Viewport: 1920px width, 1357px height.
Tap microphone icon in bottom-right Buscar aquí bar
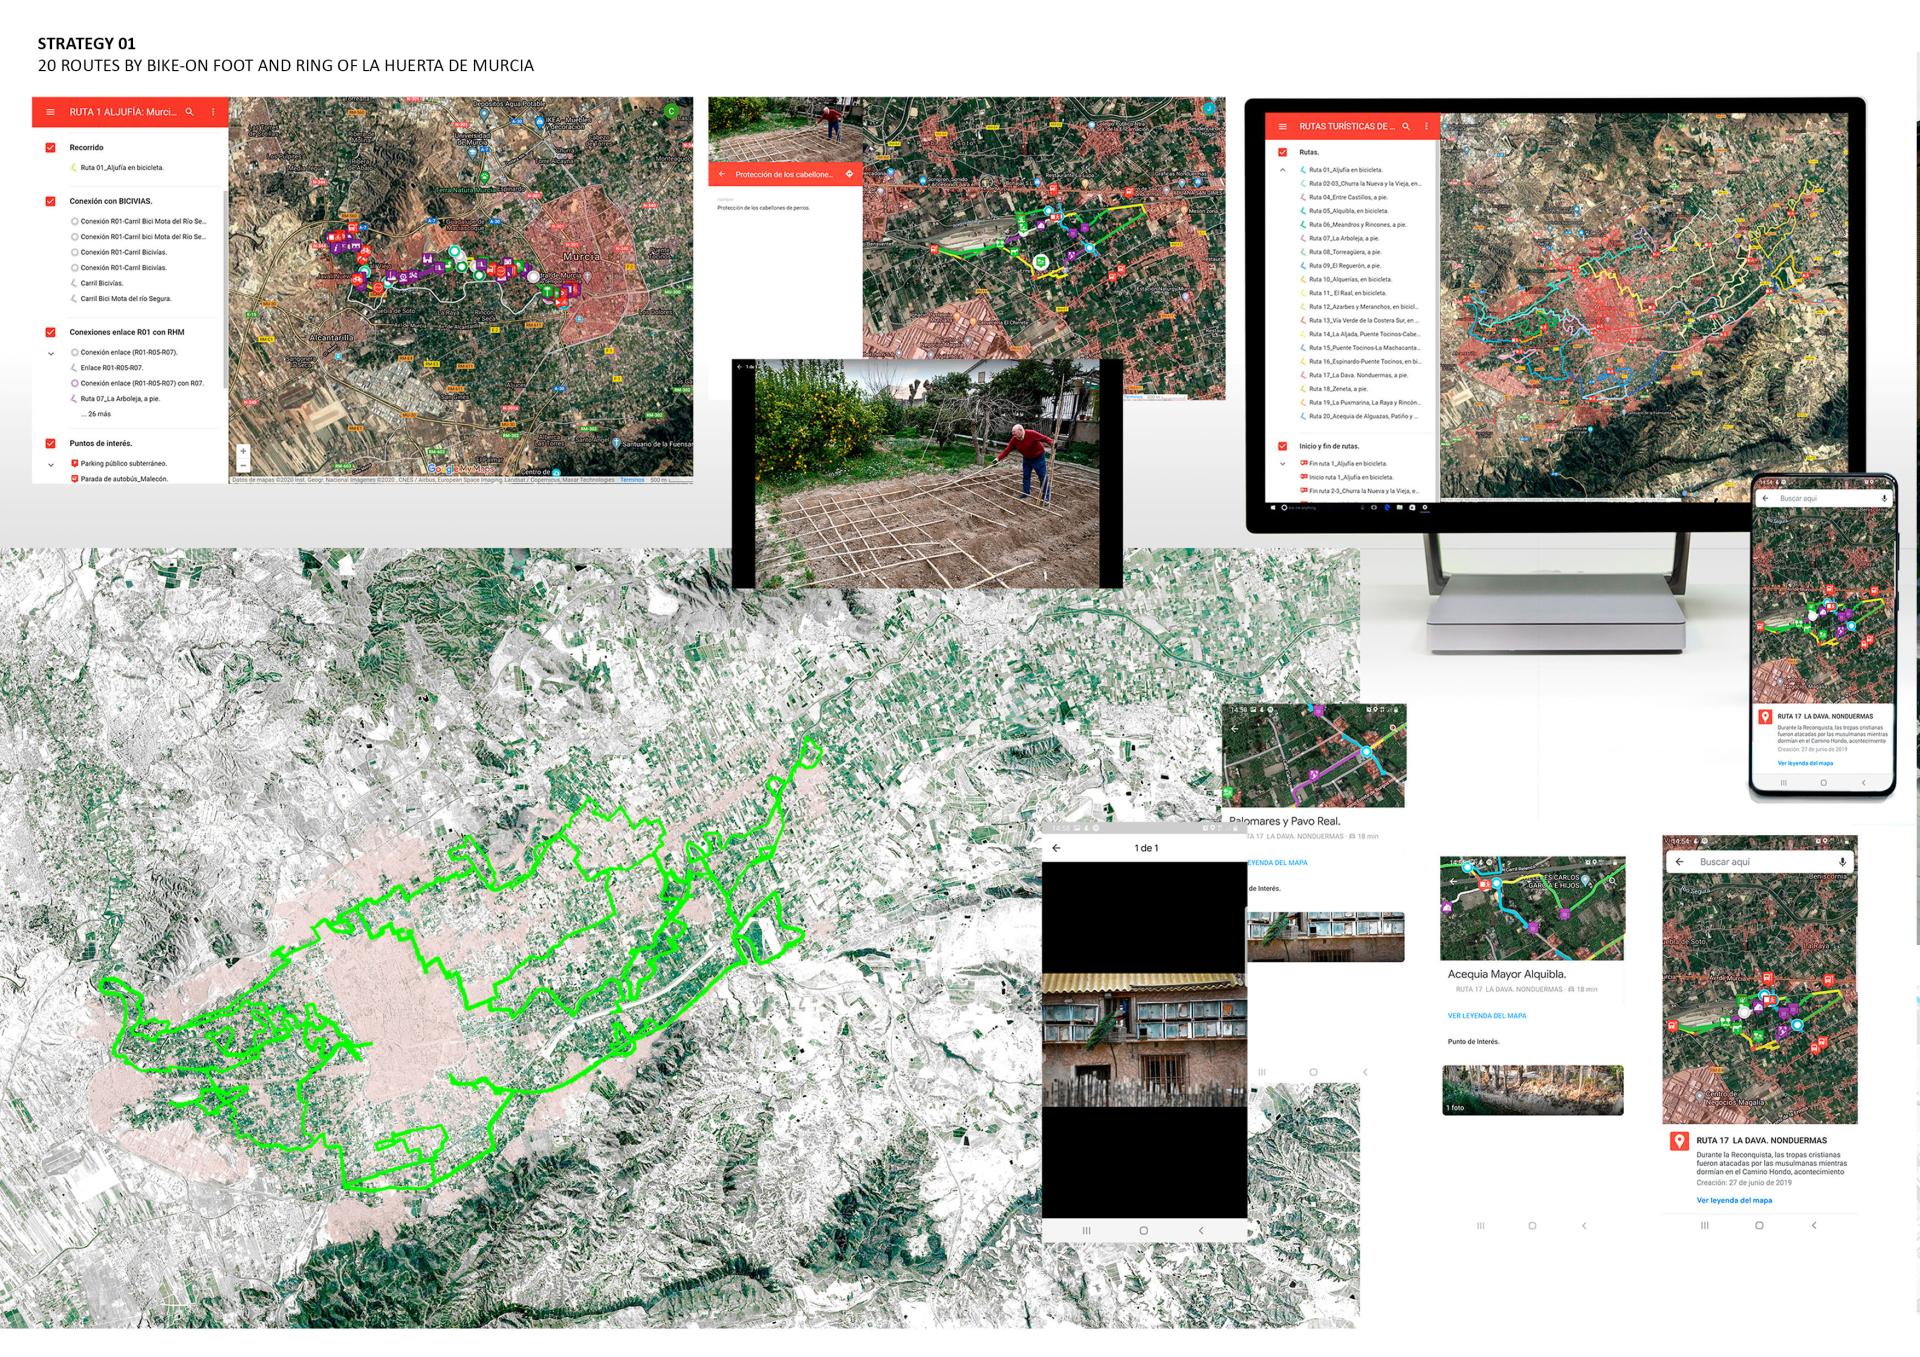point(1842,861)
